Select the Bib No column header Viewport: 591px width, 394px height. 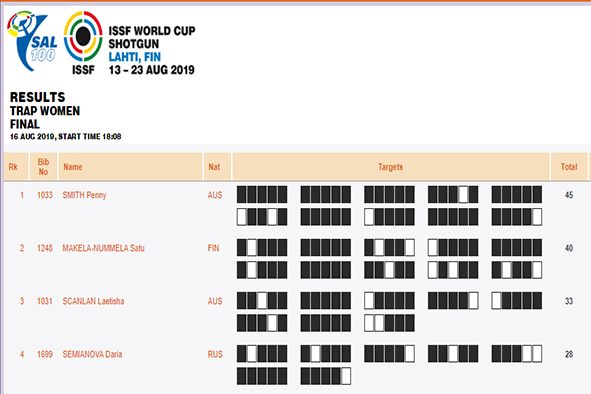(x=43, y=167)
